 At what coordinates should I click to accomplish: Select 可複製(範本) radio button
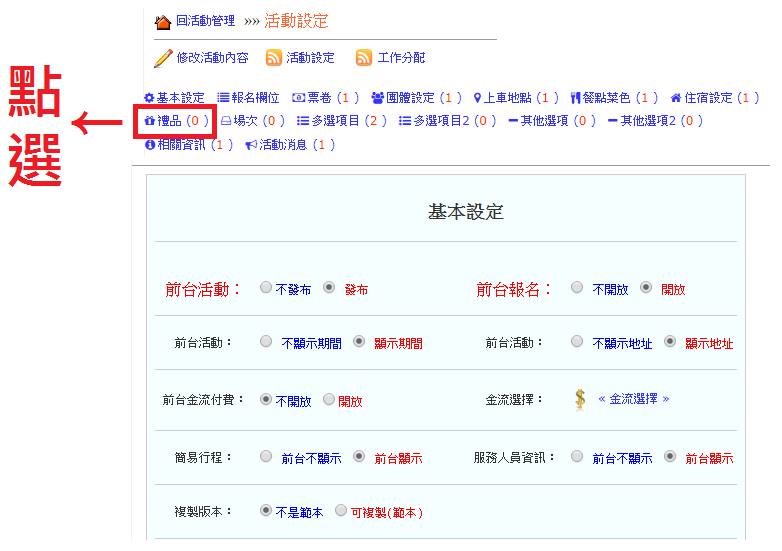click(x=341, y=510)
